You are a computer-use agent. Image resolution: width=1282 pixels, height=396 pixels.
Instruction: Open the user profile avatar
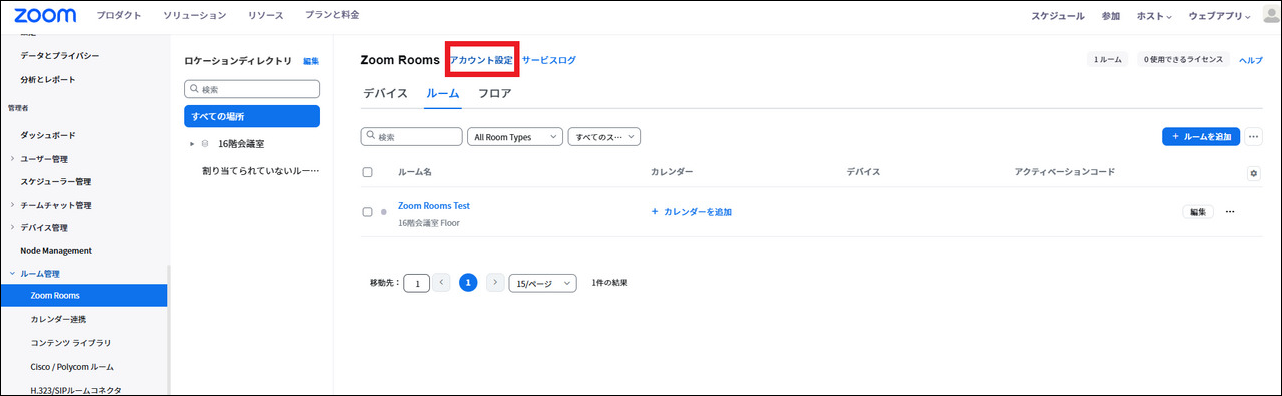pos(1270,15)
